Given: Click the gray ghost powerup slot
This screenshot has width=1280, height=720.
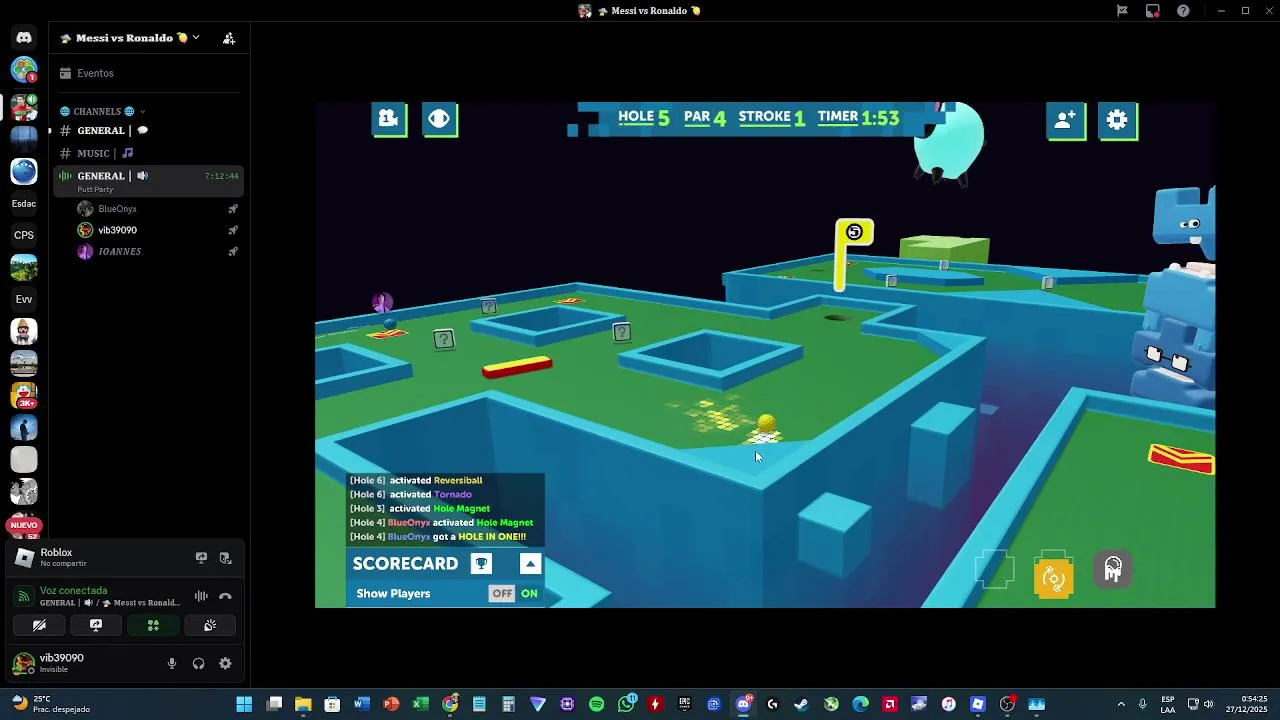Looking at the screenshot, I should (1113, 569).
